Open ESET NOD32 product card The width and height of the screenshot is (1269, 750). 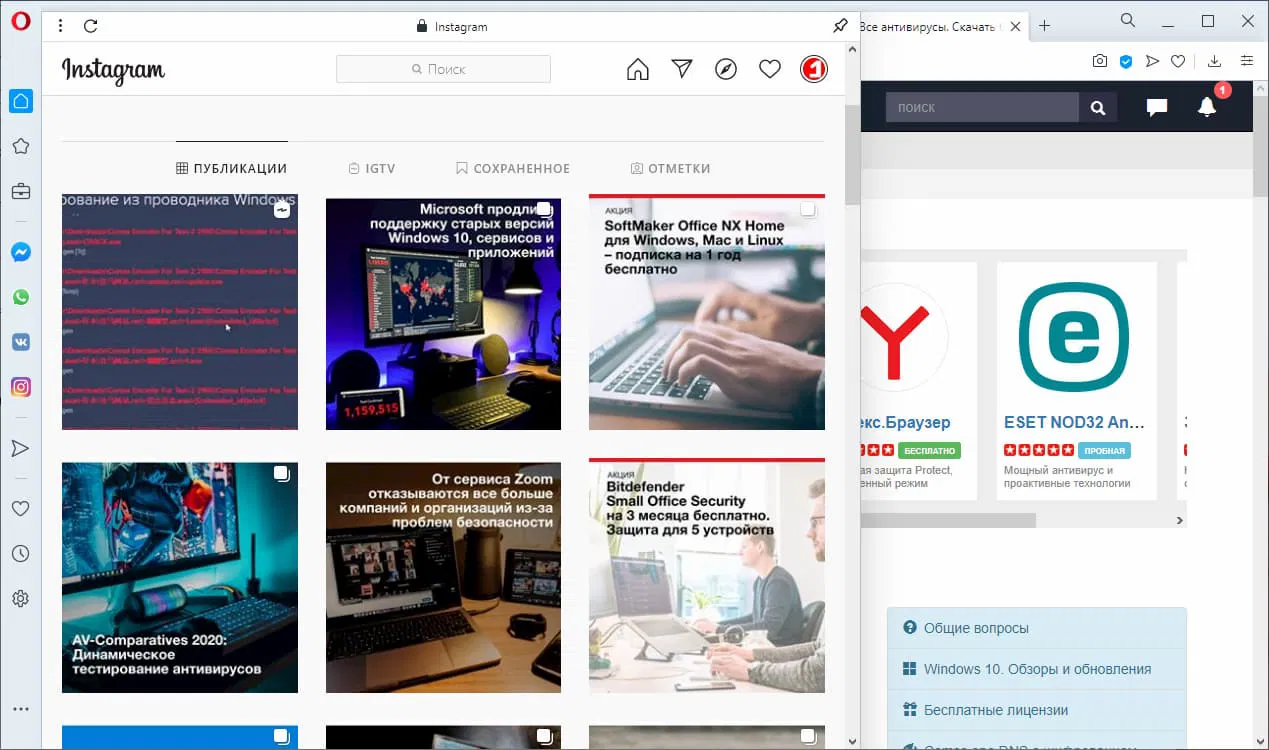(x=1076, y=381)
